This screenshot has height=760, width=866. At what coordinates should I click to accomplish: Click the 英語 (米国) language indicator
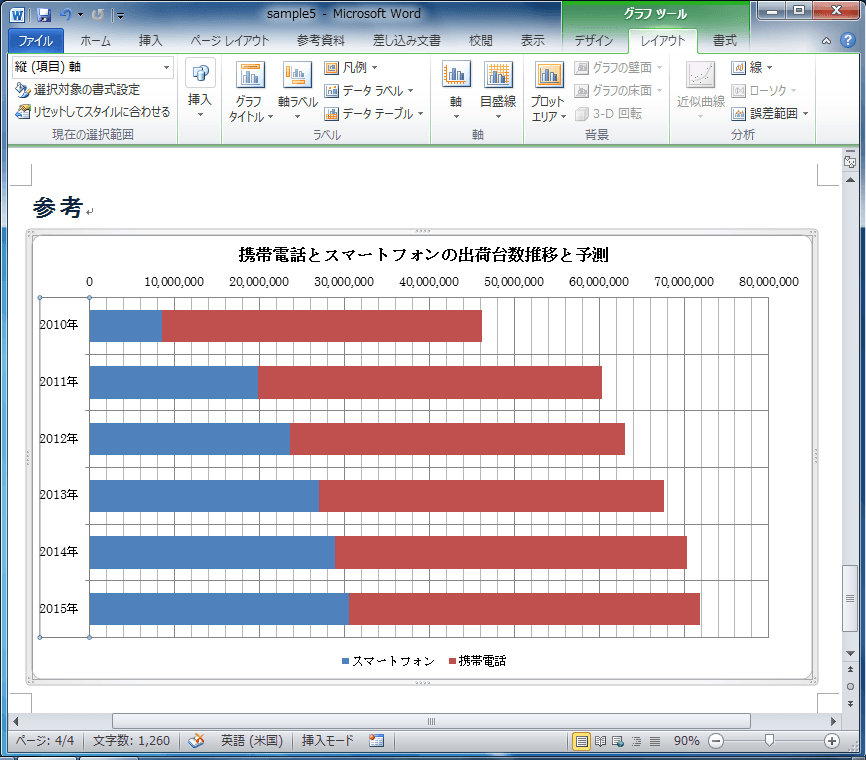252,741
